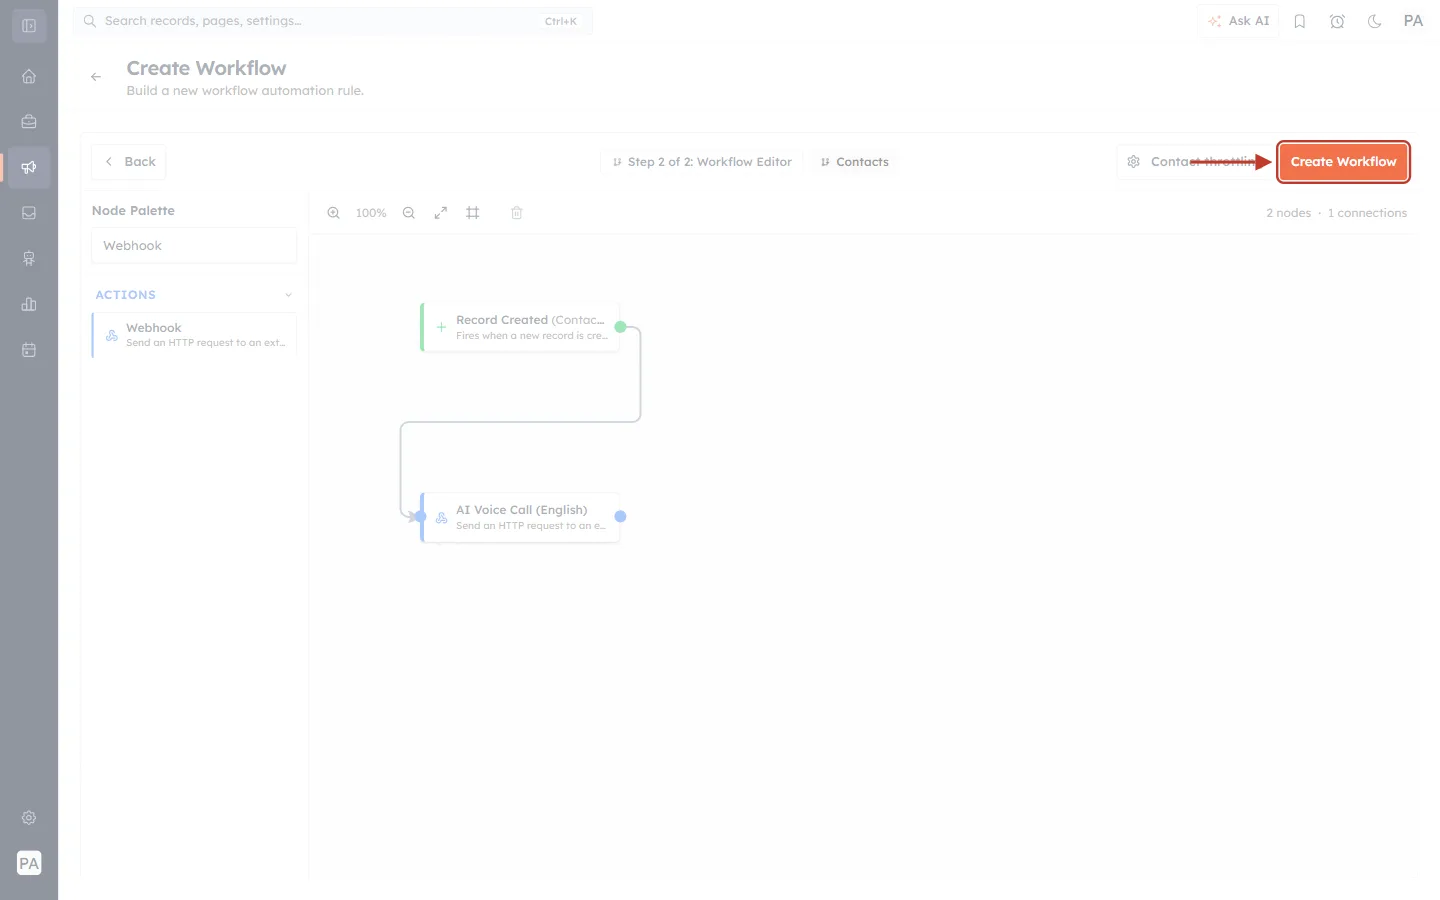The image size is (1440, 900).
Task: Click the back arrow beside Create Workflow title
Action: pyautogui.click(x=96, y=77)
